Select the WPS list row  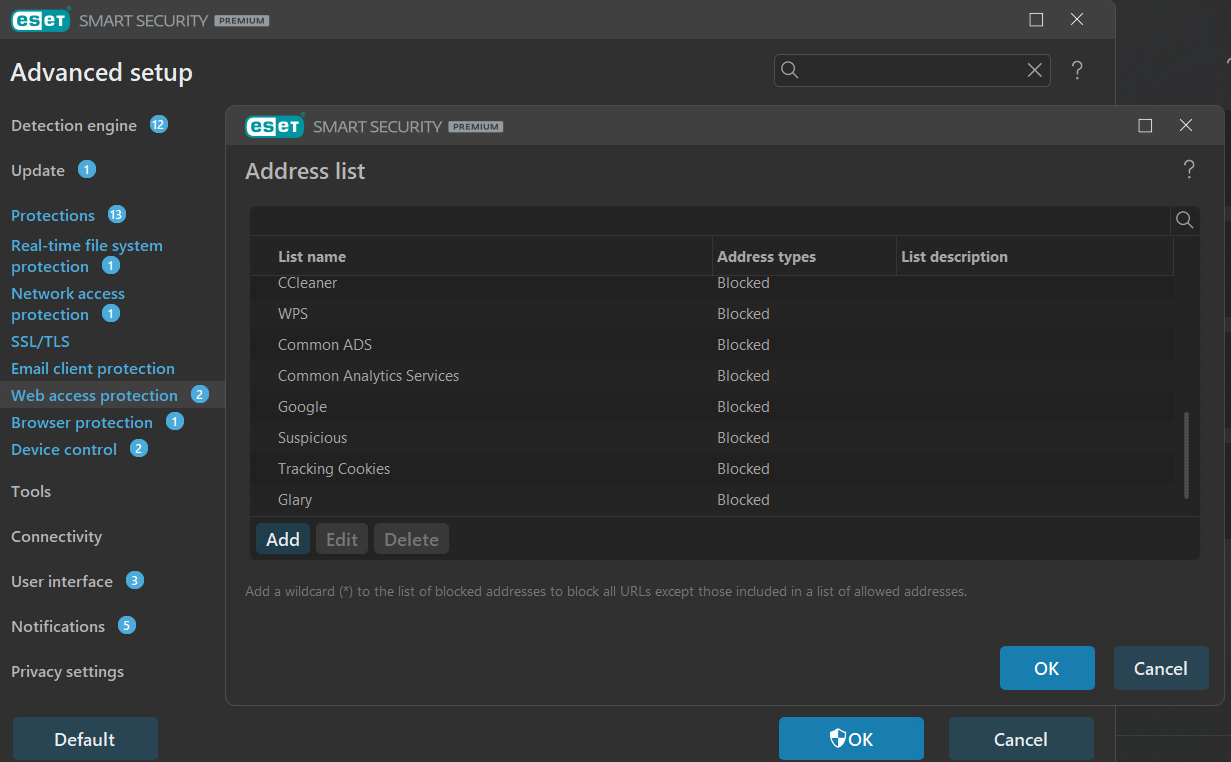pyautogui.click(x=712, y=314)
